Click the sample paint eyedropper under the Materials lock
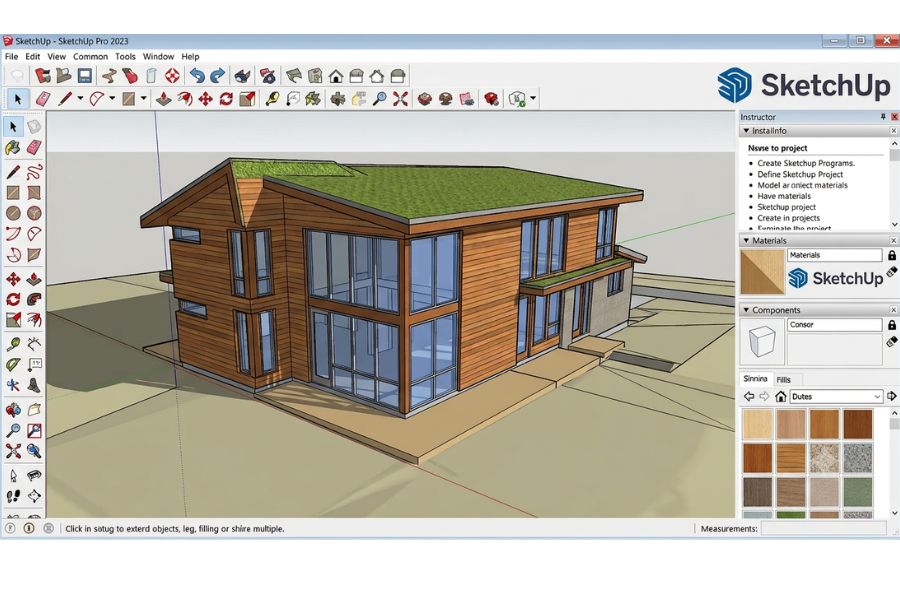This screenshot has height=600, width=900. click(891, 272)
